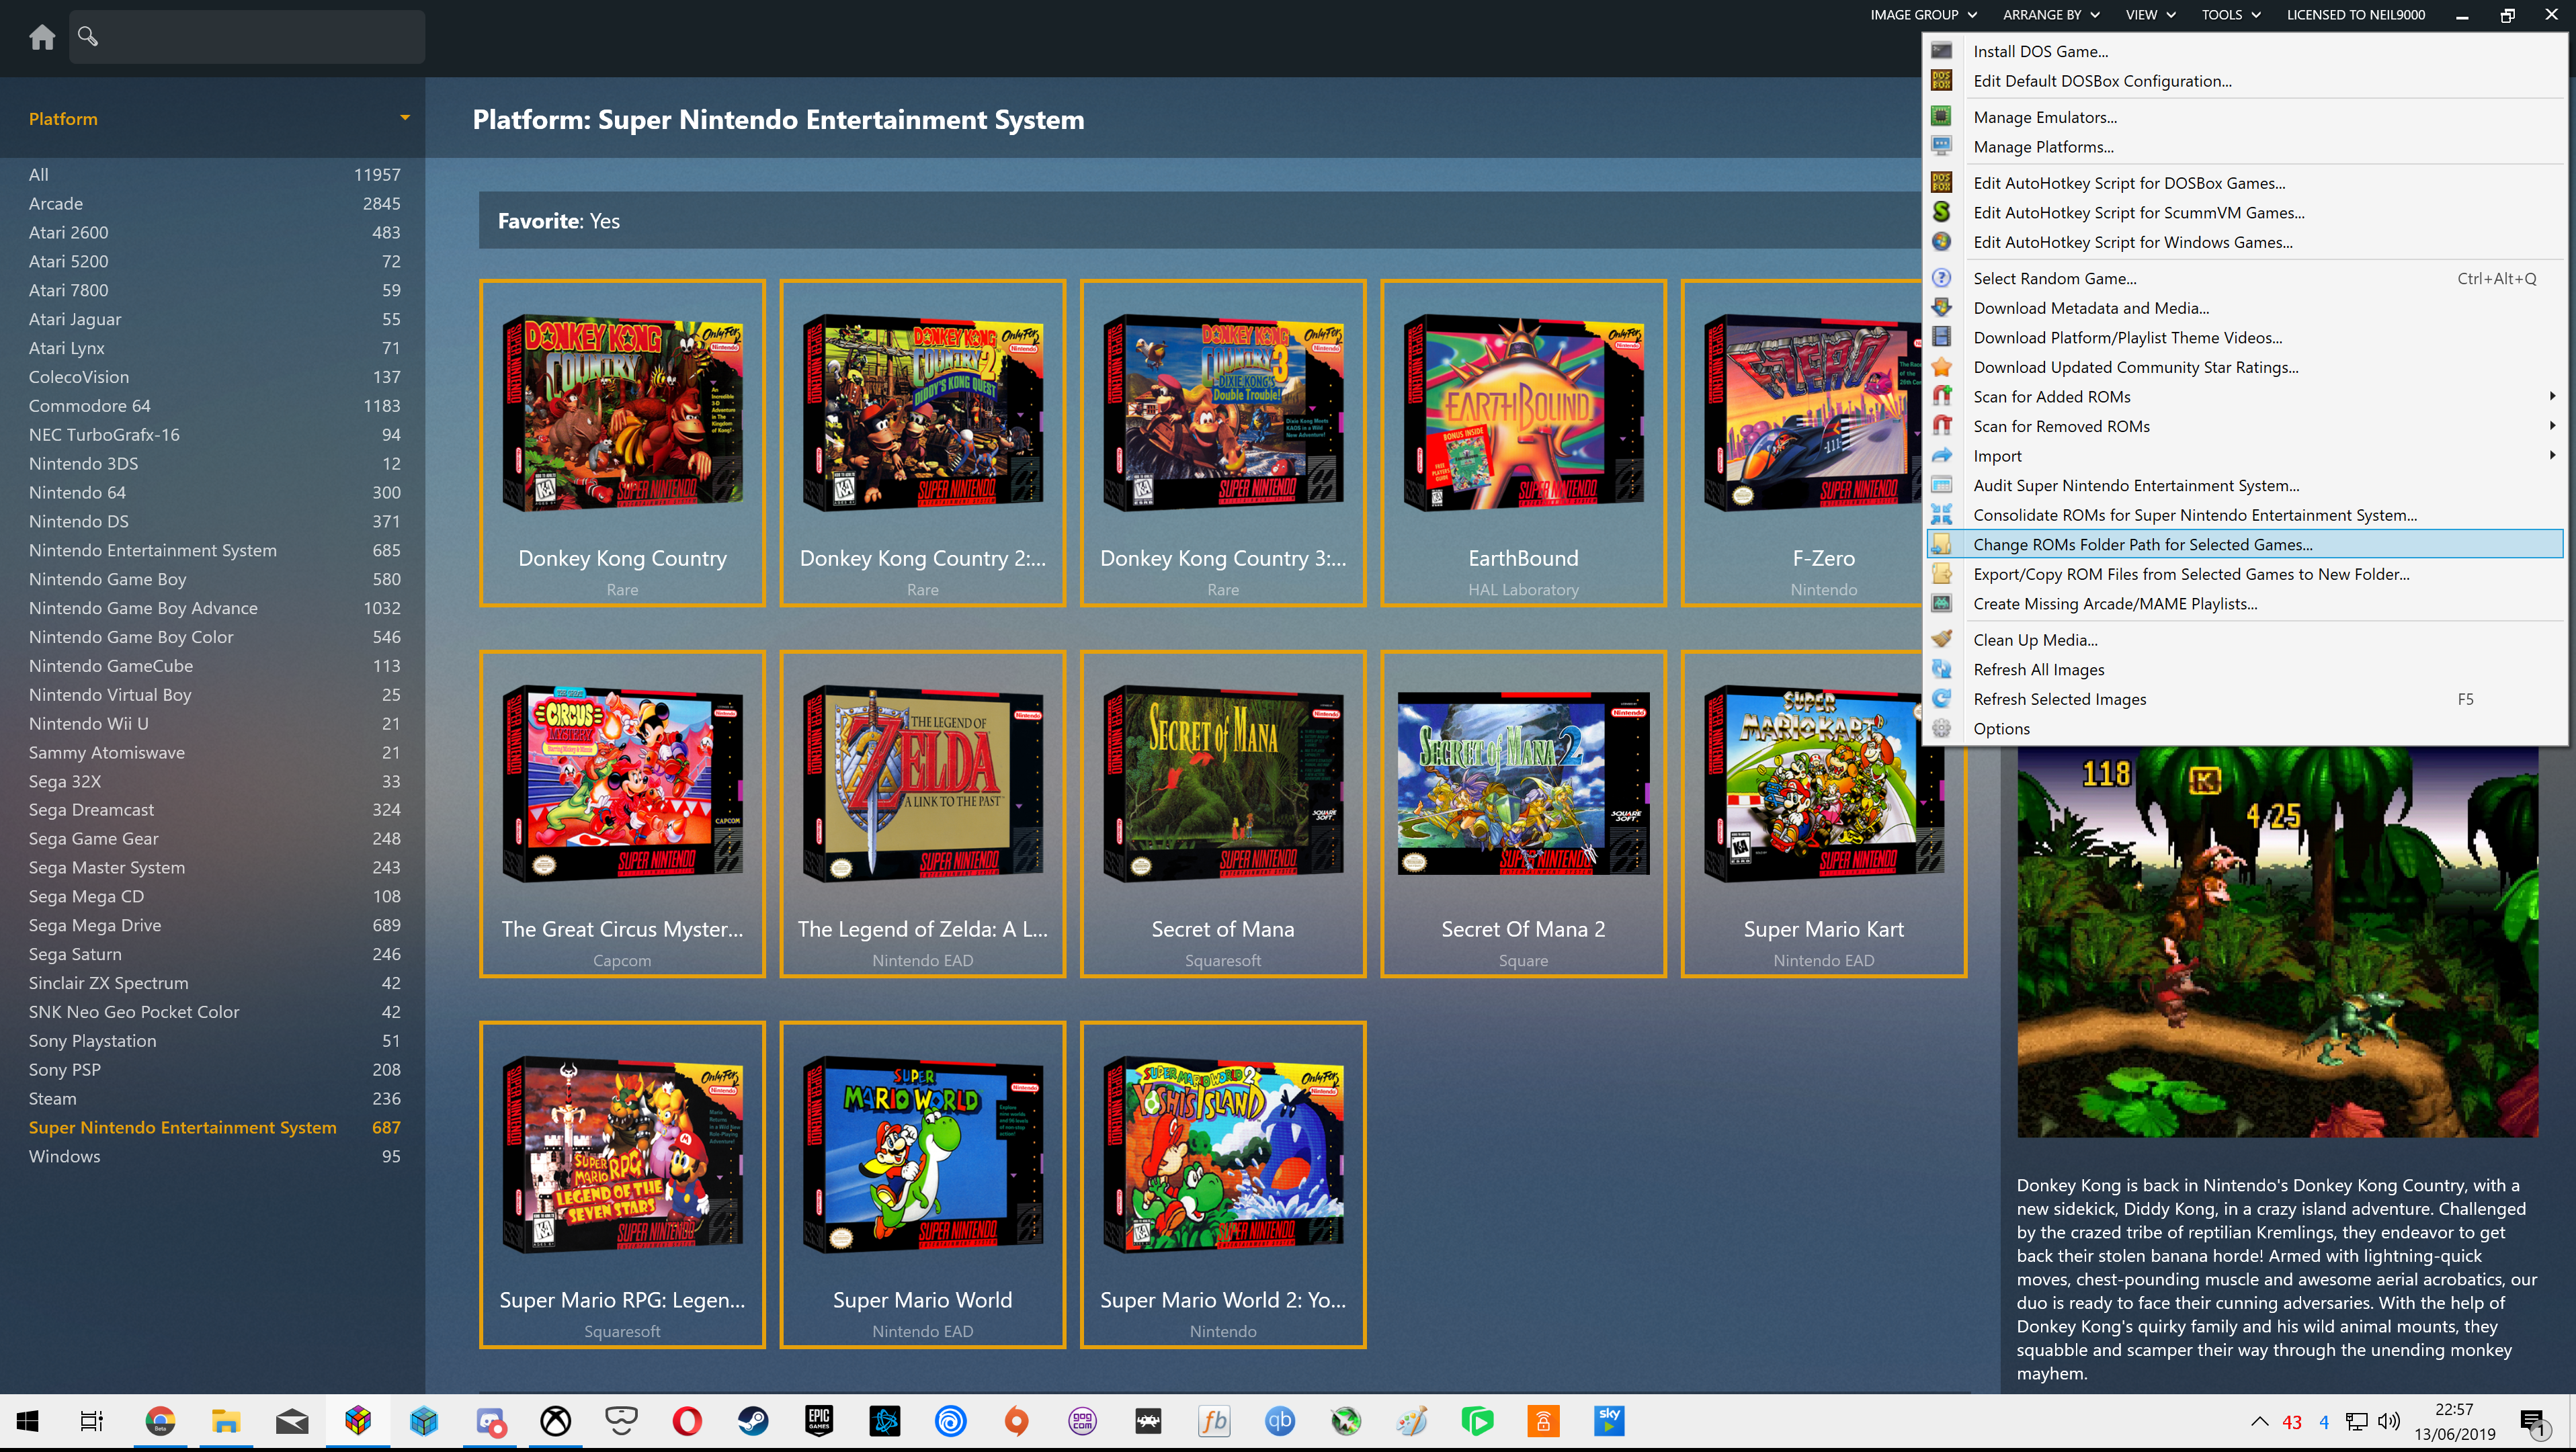Expand Scan for Added ROMs submenu
Screen dimensions: 2576x1452
[x=2552, y=396]
